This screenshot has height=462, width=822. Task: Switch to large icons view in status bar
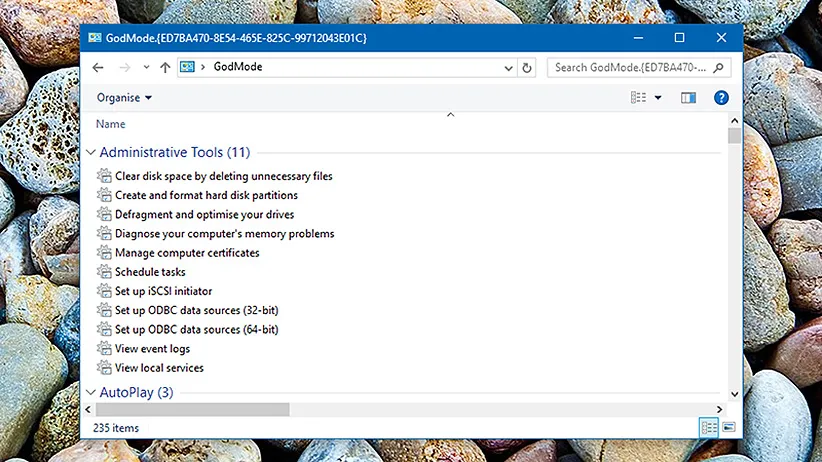[x=729, y=427]
